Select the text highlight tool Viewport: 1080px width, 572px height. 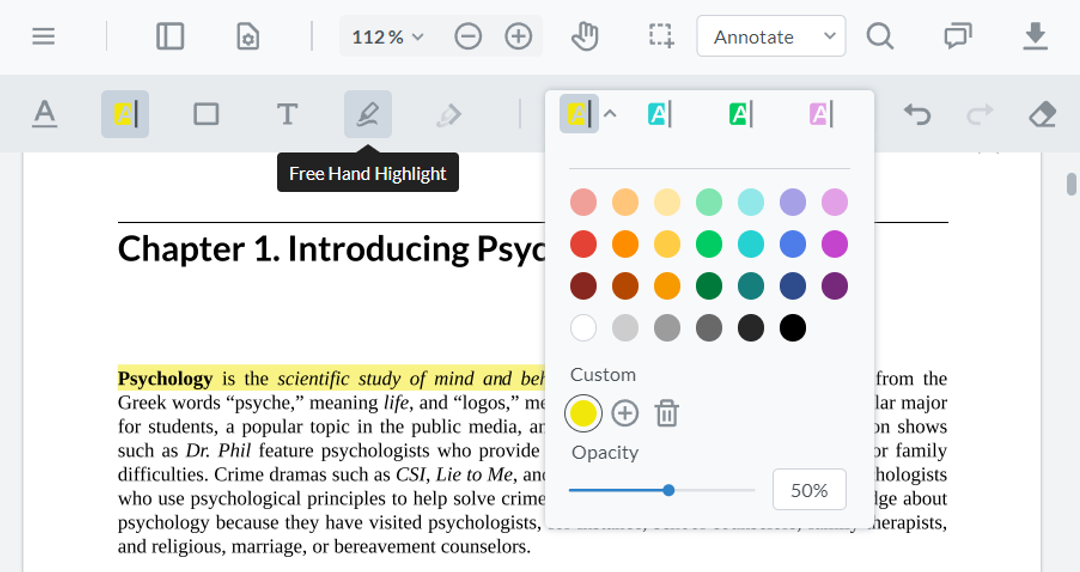point(125,114)
